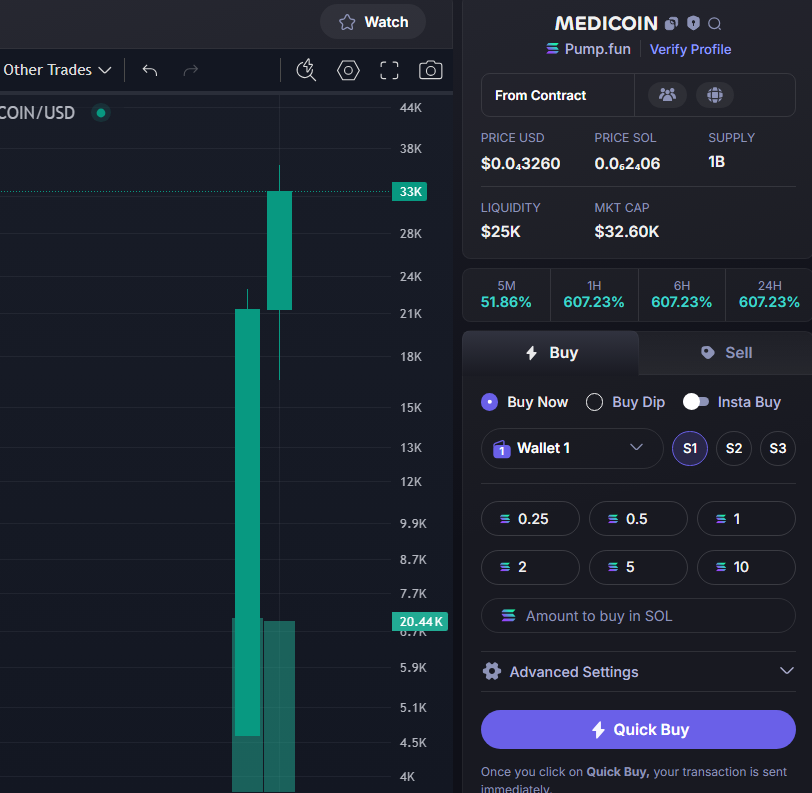Take a chart snapshot with the camera icon
Screen dimensions: 812x793
pyautogui.click(x=430, y=70)
